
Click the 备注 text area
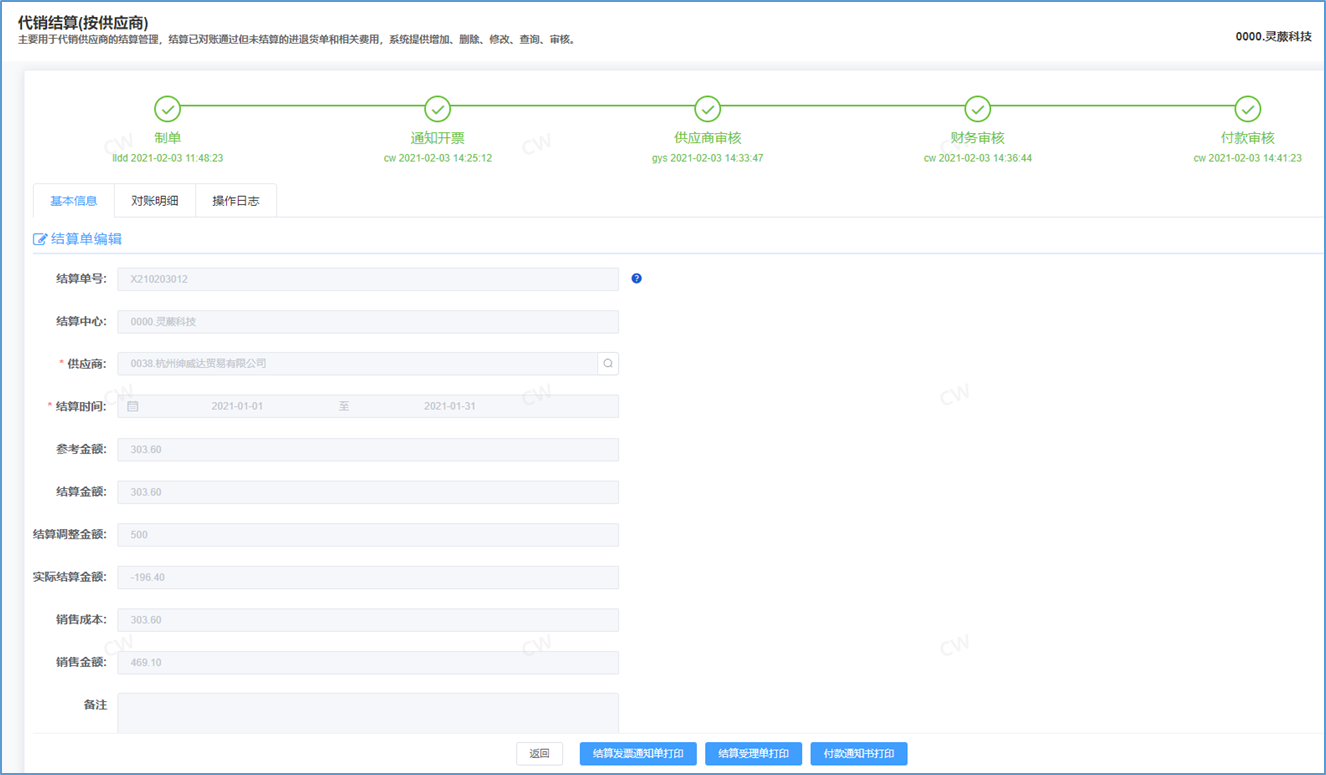coord(368,713)
